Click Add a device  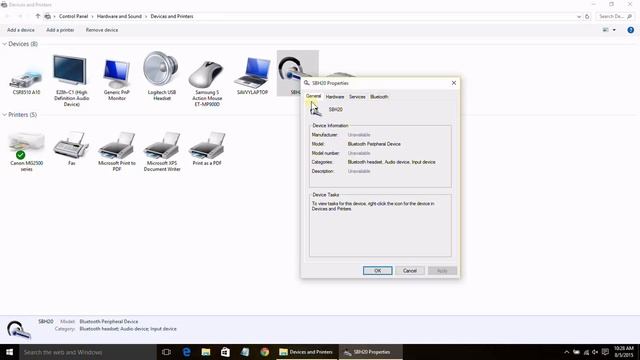(21, 30)
